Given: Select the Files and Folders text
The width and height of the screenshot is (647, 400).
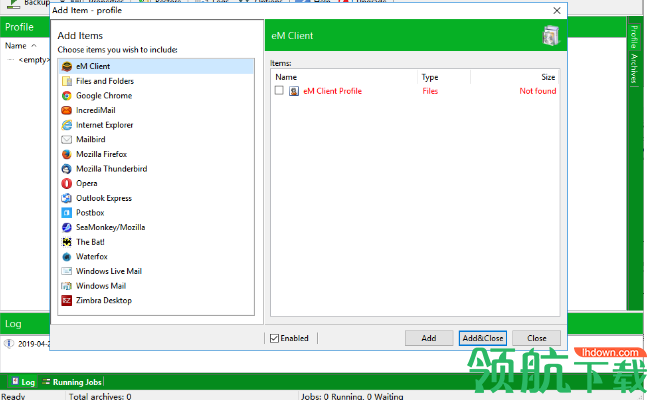Looking at the screenshot, I should click(x=105, y=81).
